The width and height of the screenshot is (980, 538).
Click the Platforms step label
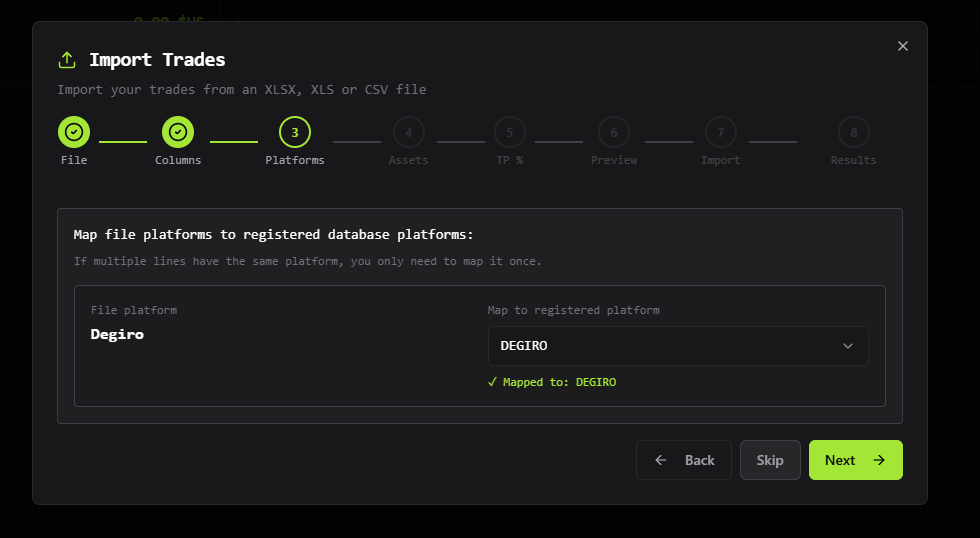click(295, 160)
